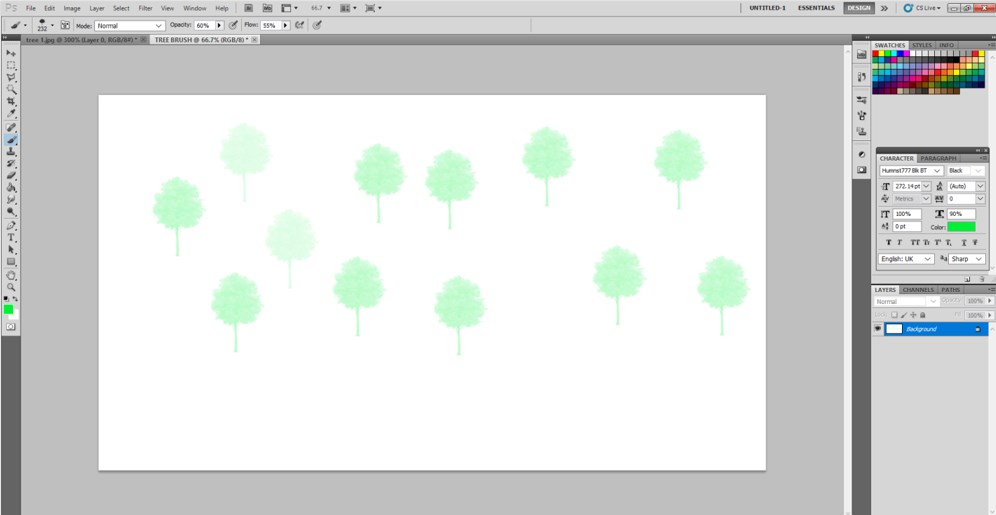Select the Eyedropper tool
Viewport: 996px width, 515px height.
click(x=11, y=114)
